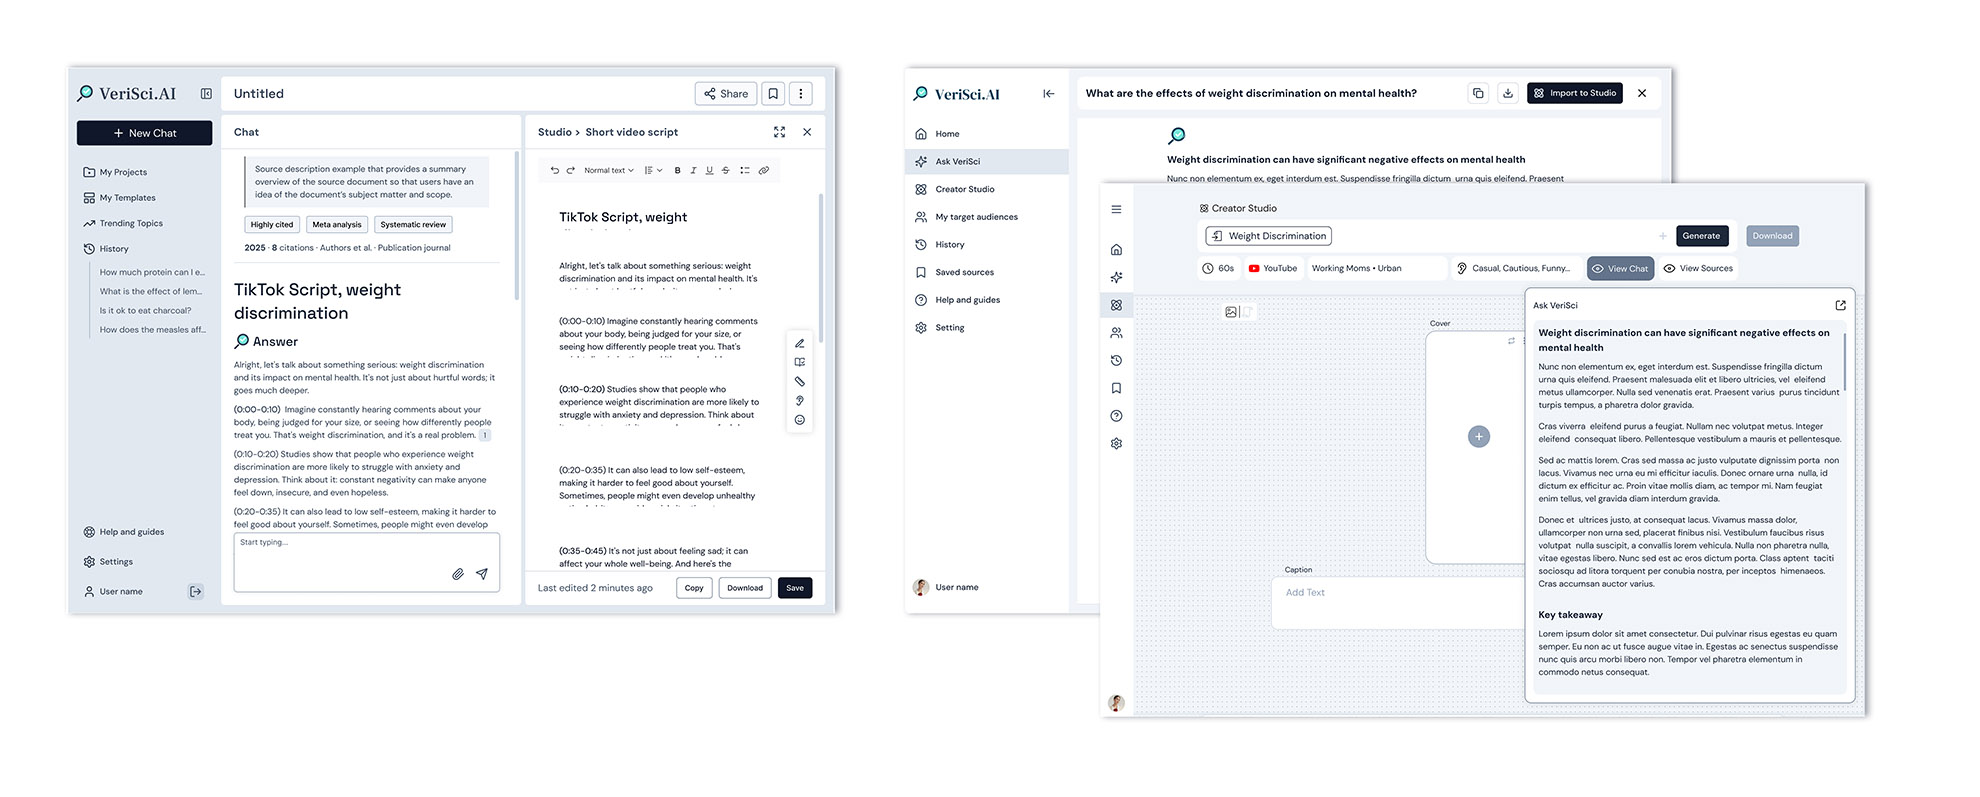Click the Generate button in Creator Studio
The width and height of the screenshot is (1980, 797).
coord(1701,236)
